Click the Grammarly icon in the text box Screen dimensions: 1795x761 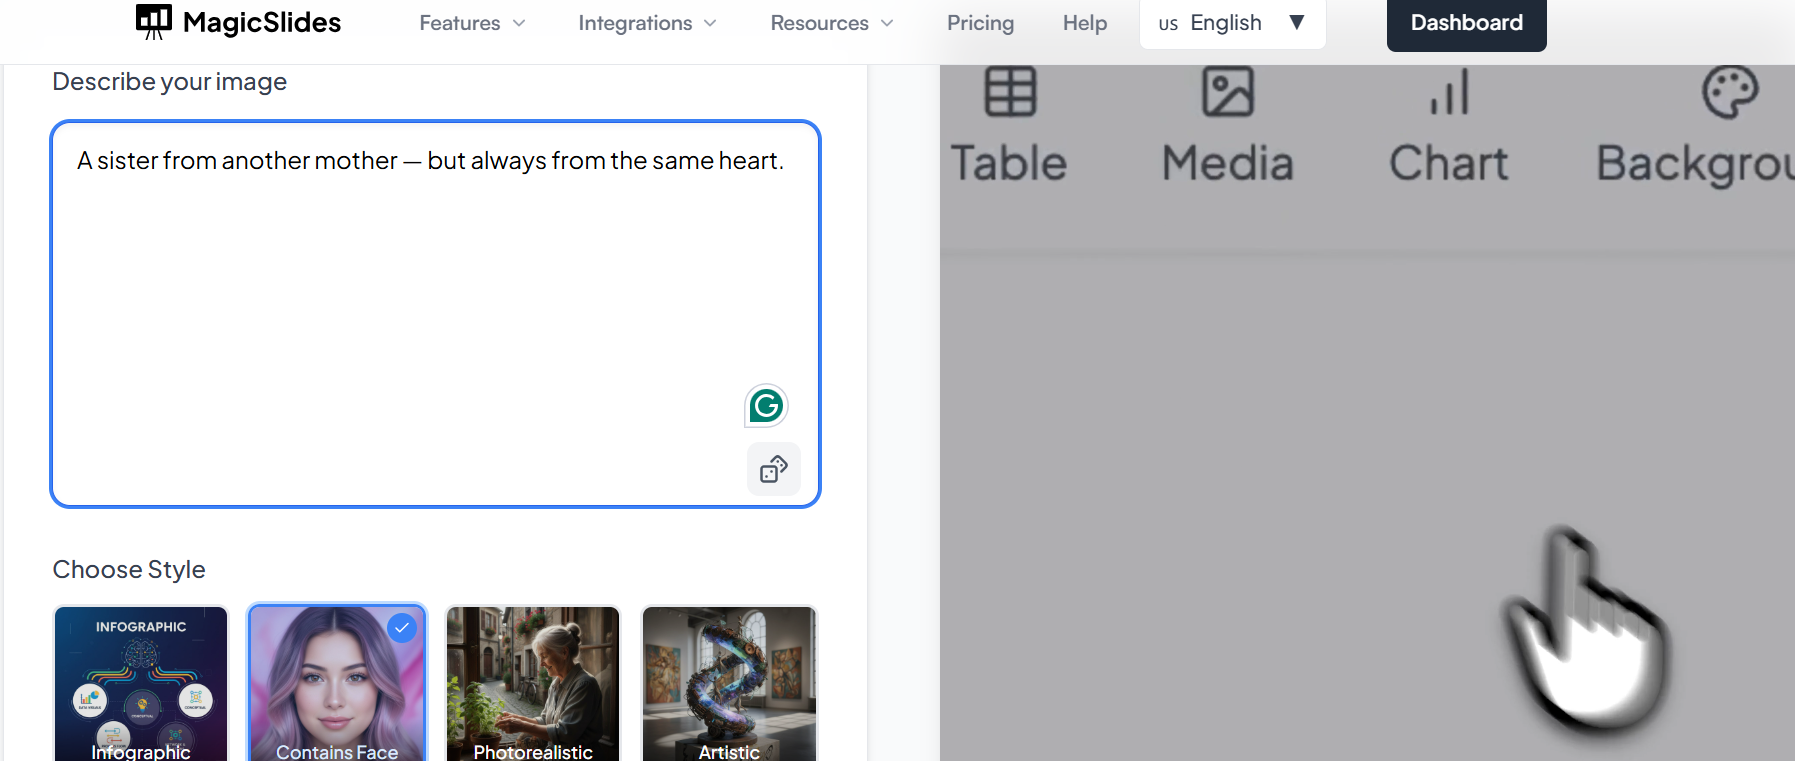click(x=766, y=406)
